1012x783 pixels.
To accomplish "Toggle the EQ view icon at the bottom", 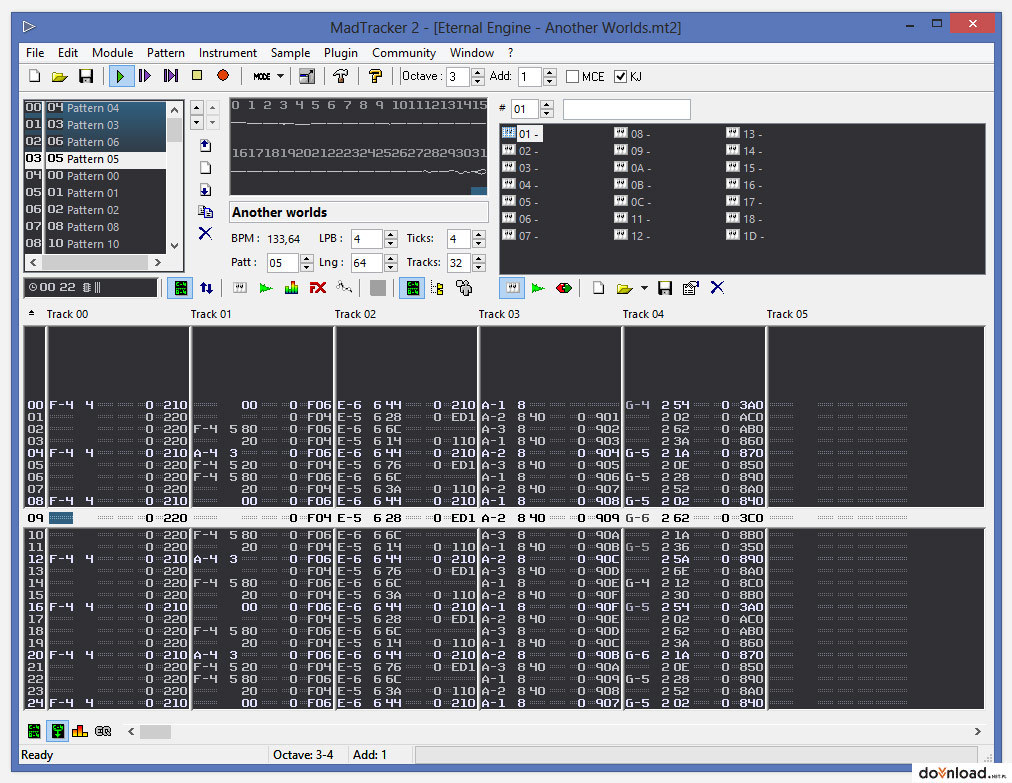I will coord(103,731).
